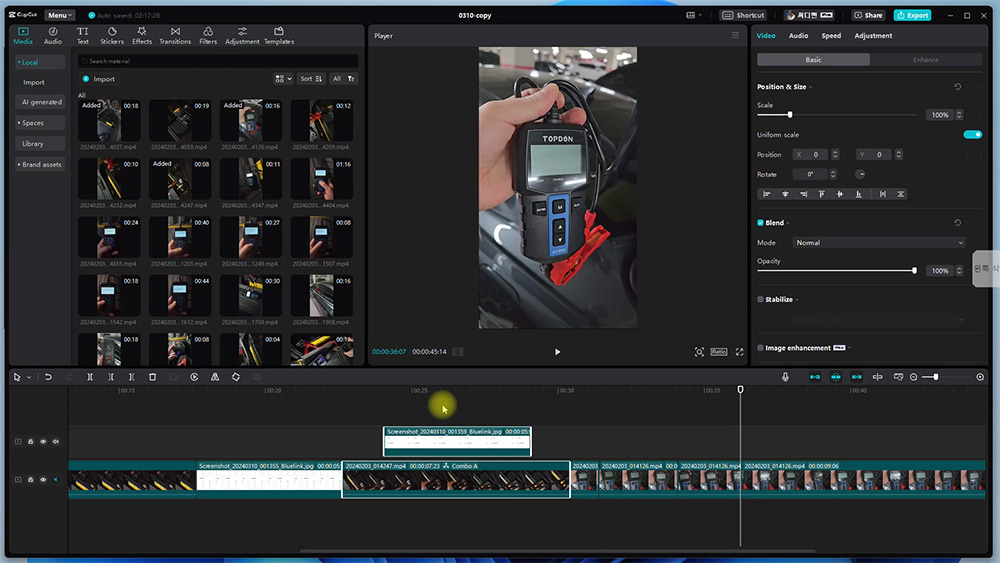
Task: Click the Rotate icon in timeline toolbar
Action: pyautogui.click(x=236, y=377)
